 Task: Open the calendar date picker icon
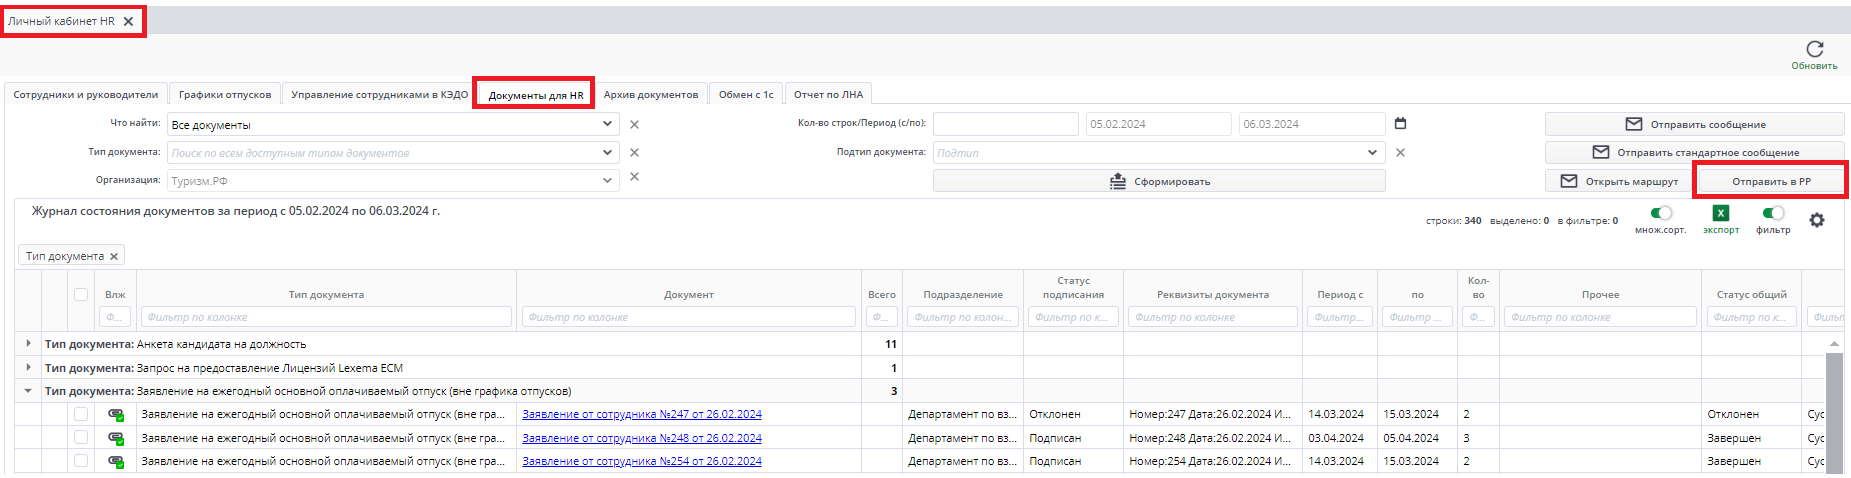click(1400, 123)
